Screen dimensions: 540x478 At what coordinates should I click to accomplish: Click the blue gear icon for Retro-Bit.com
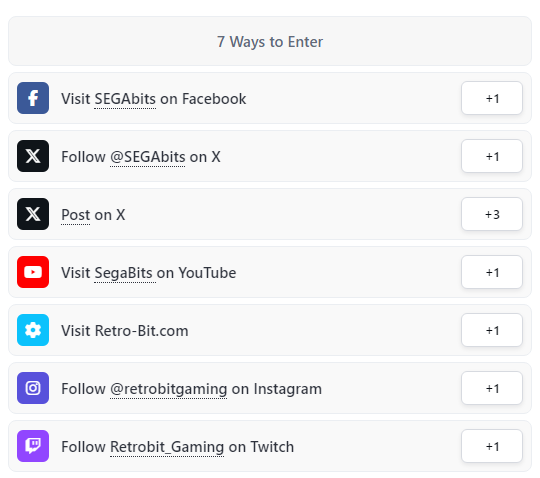coord(33,330)
